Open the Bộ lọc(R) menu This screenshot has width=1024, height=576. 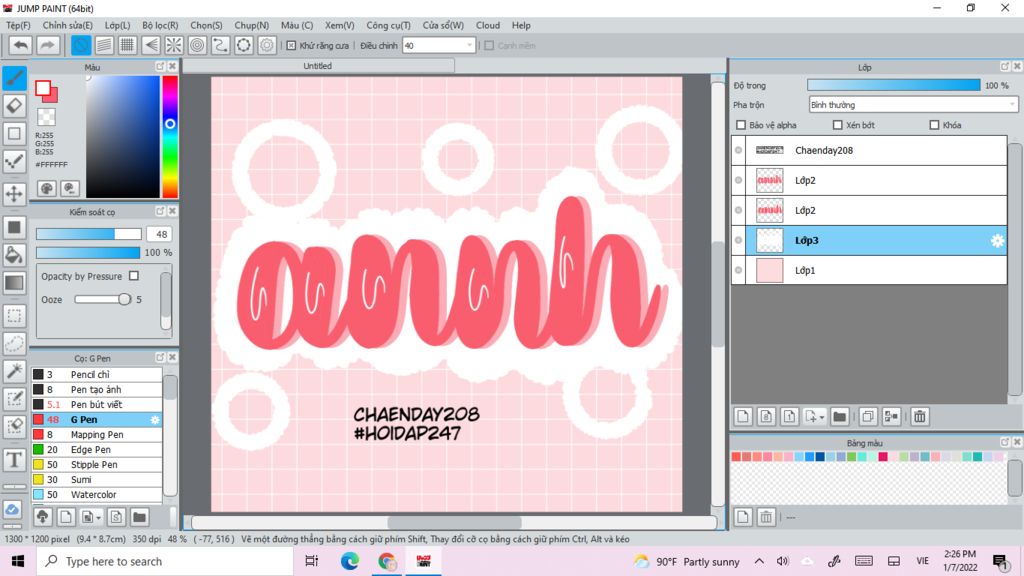(x=160, y=25)
